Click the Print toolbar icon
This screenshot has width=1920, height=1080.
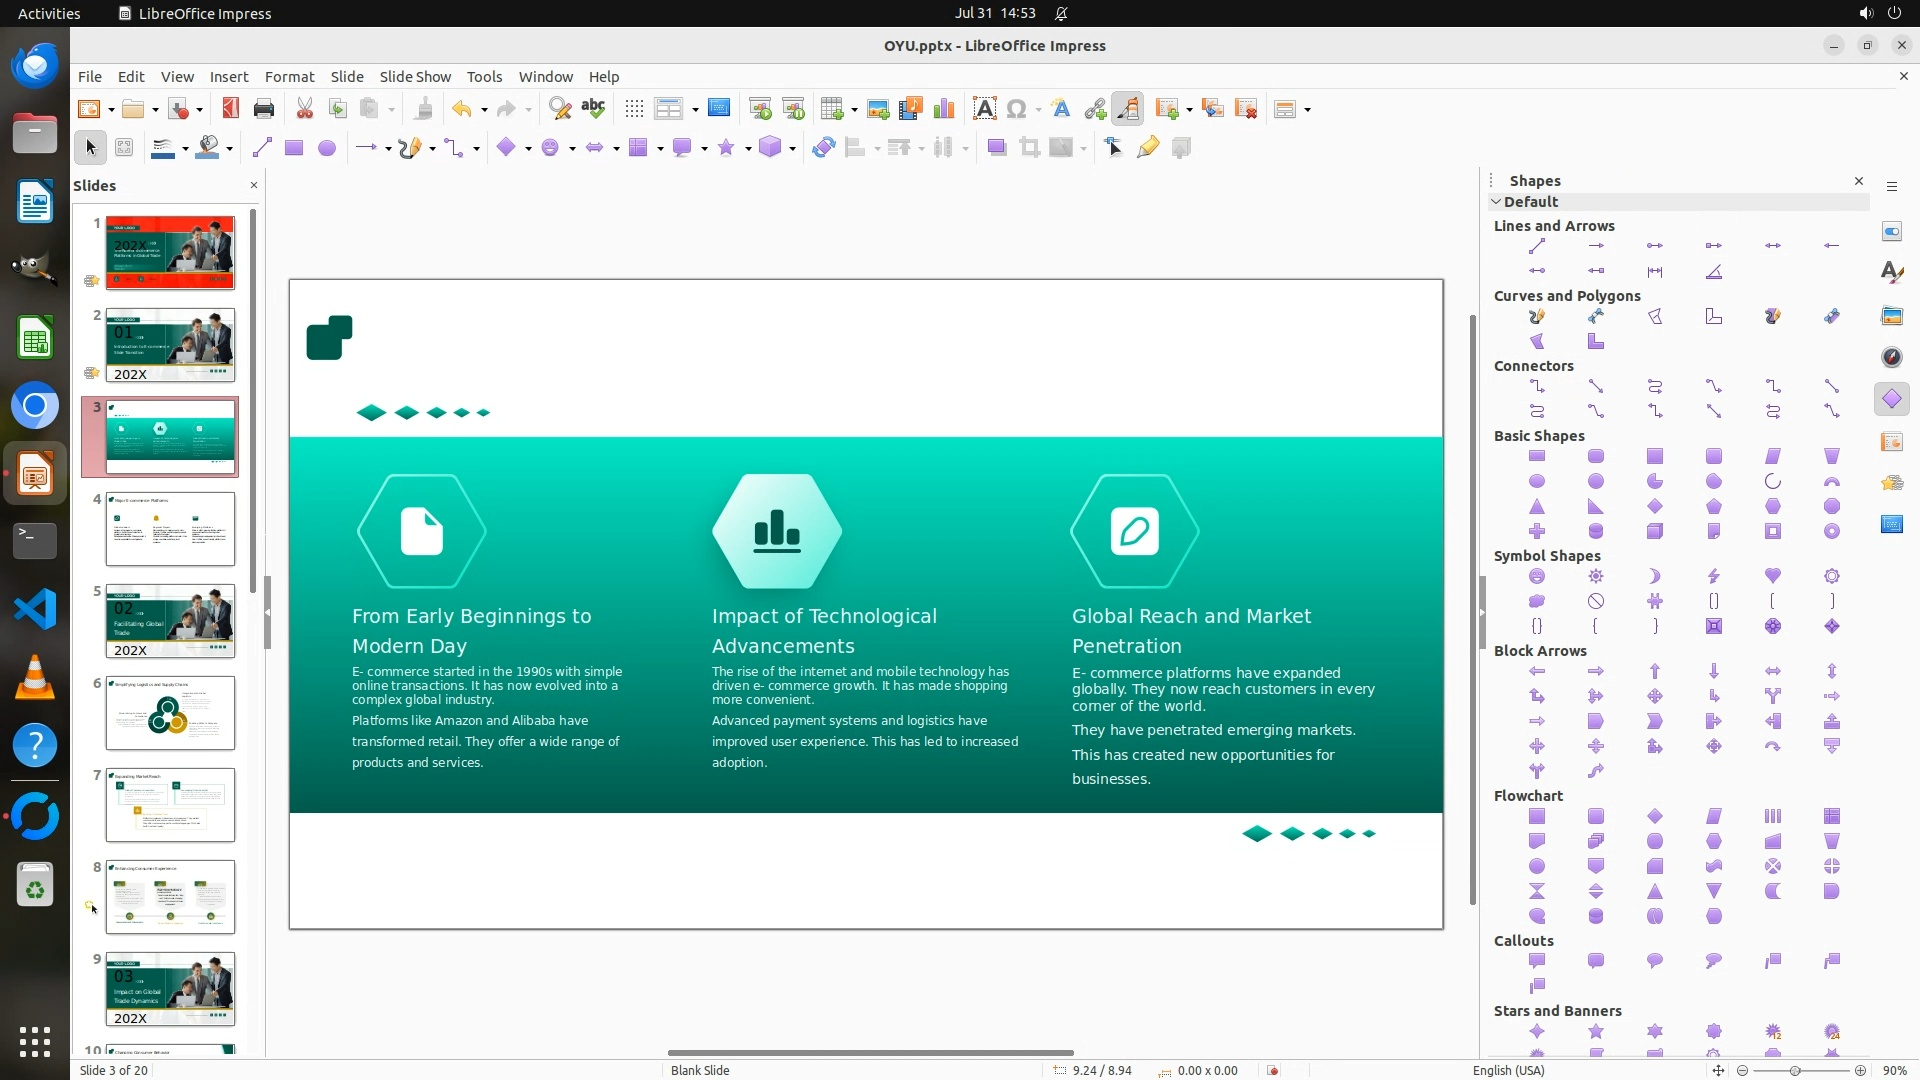click(x=264, y=109)
